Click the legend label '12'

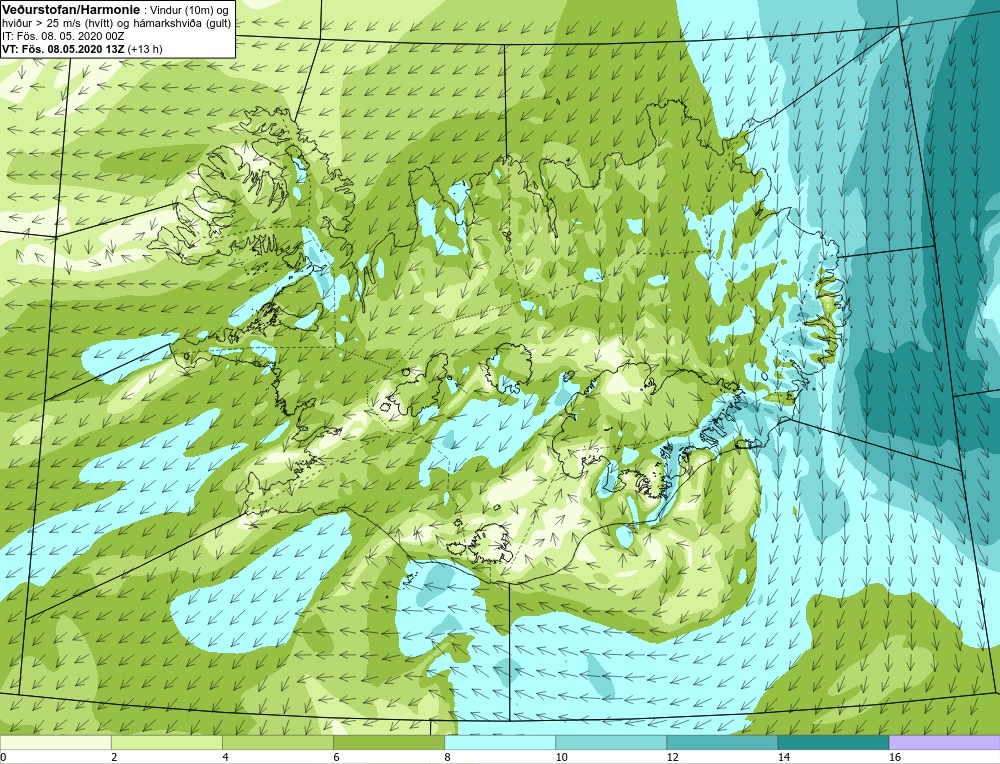[x=672, y=757]
